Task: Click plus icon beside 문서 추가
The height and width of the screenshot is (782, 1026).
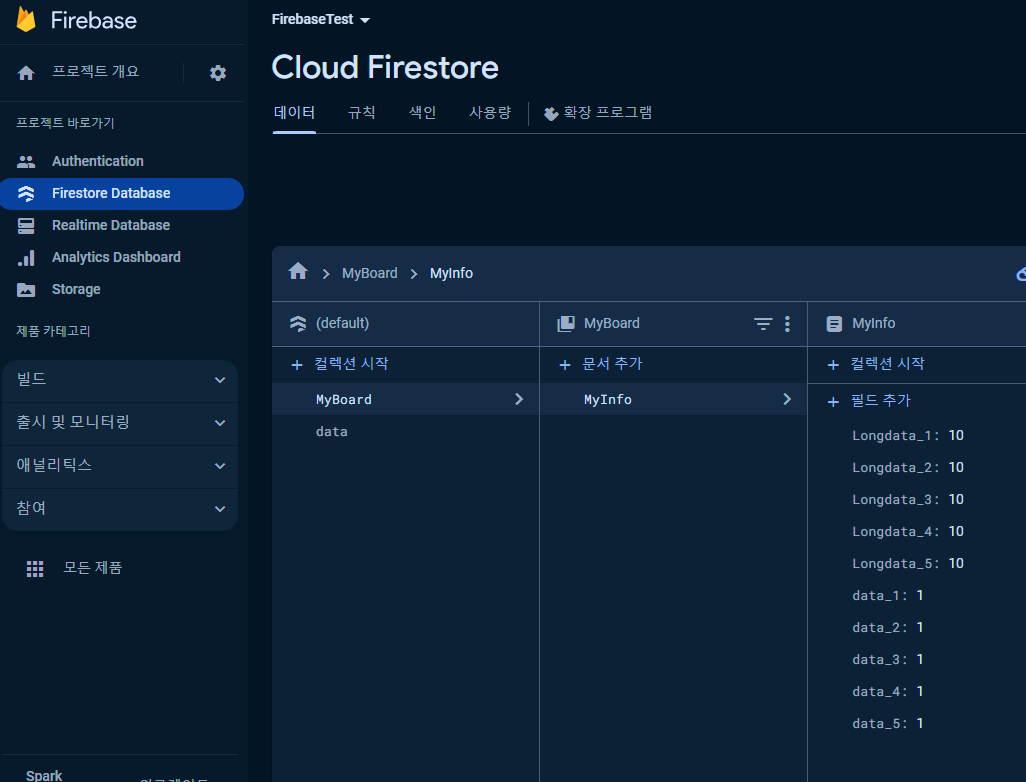Action: pos(565,365)
